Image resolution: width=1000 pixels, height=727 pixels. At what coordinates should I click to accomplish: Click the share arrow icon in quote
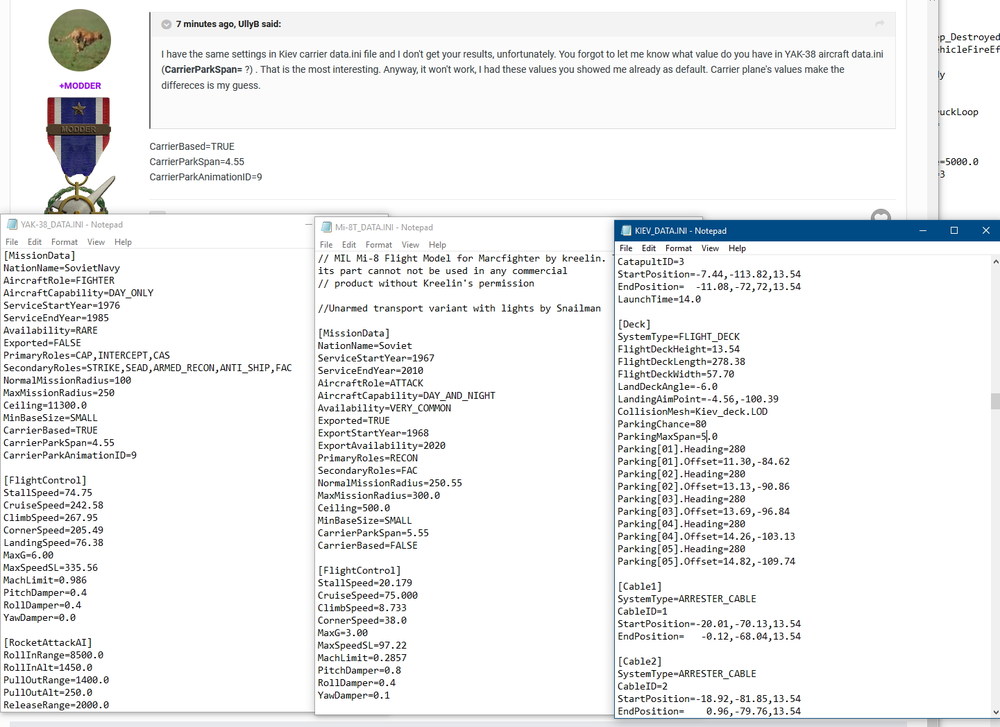[879, 24]
